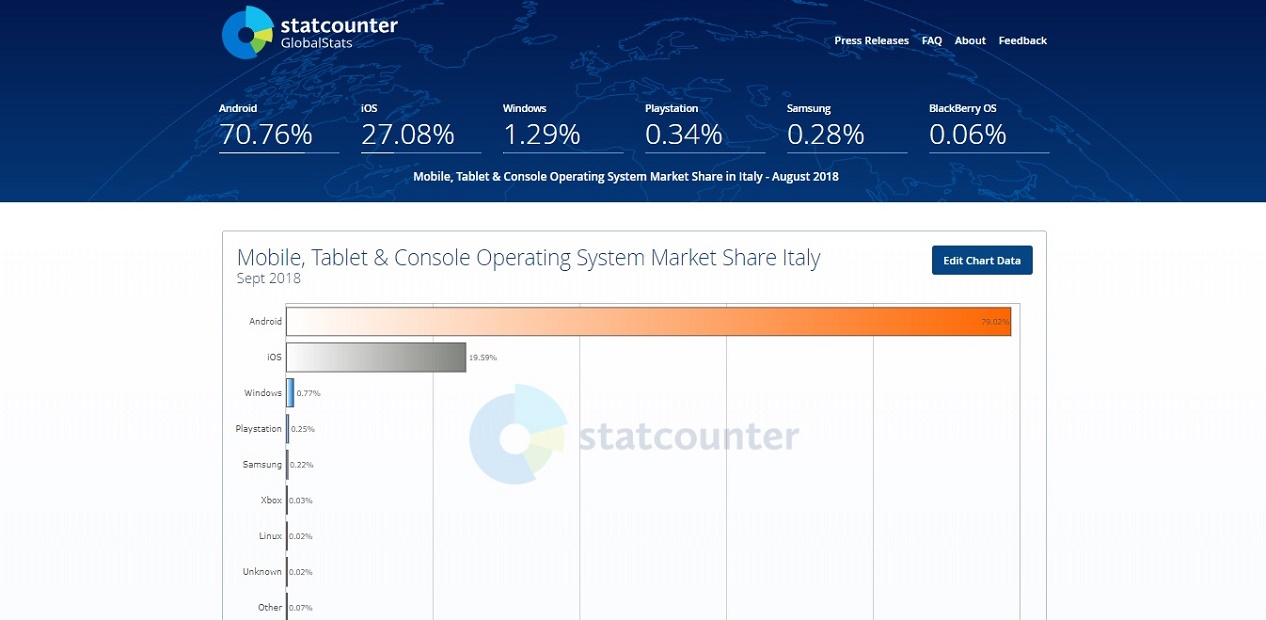Click the Windows axis label in chart
Image resolution: width=1266 pixels, height=620 pixels.
point(263,393)
